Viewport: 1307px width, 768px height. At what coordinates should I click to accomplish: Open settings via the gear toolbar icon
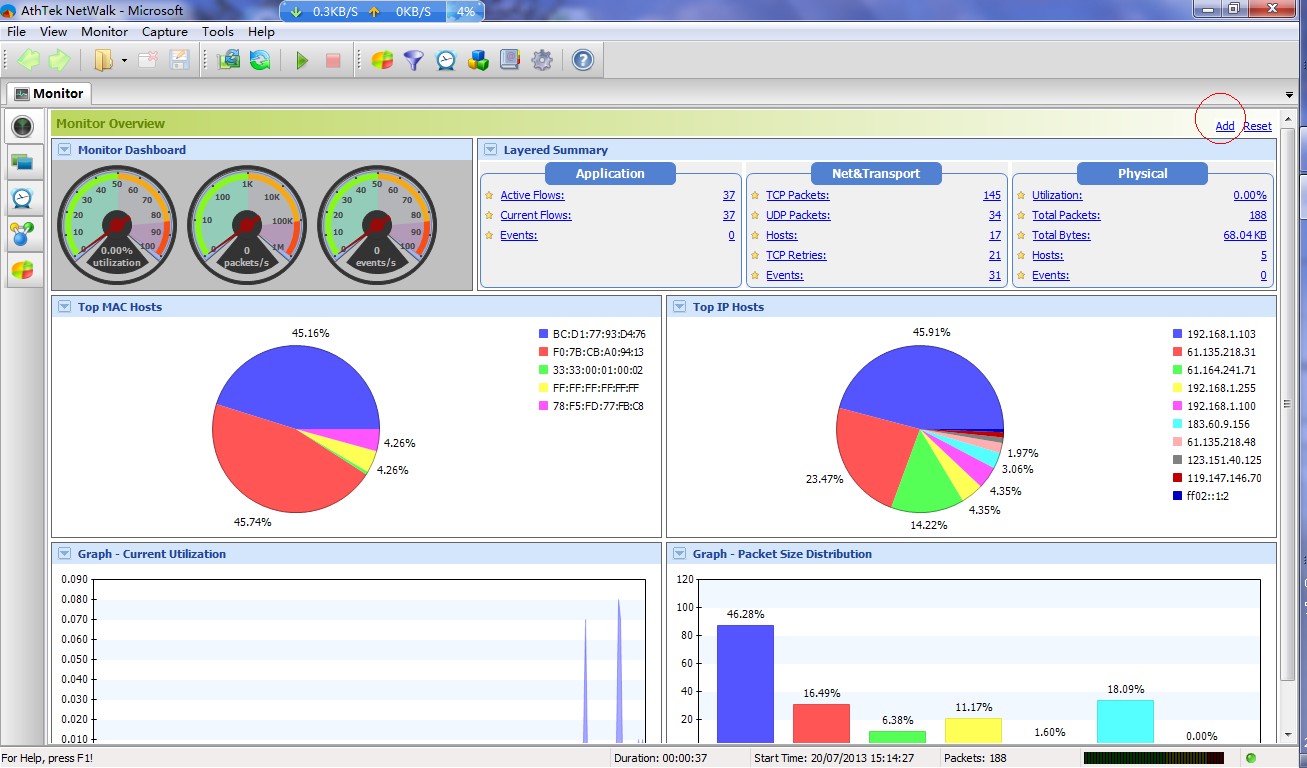542,60
